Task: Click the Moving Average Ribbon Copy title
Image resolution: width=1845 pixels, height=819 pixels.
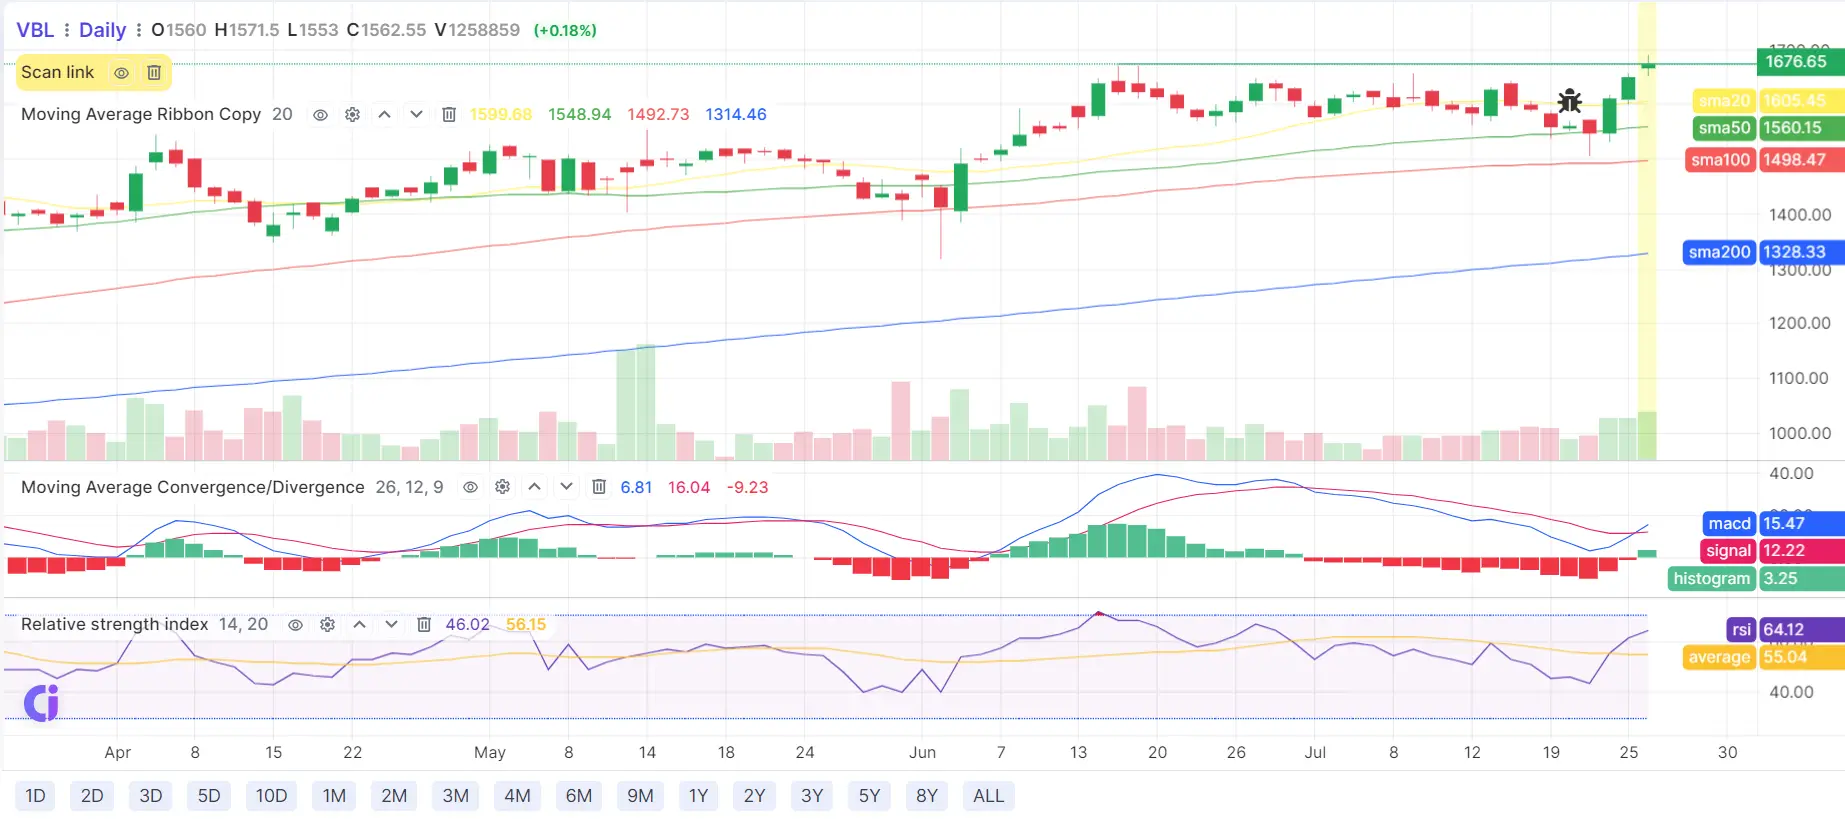Action: pyautogui.click(x=141, y=115)
